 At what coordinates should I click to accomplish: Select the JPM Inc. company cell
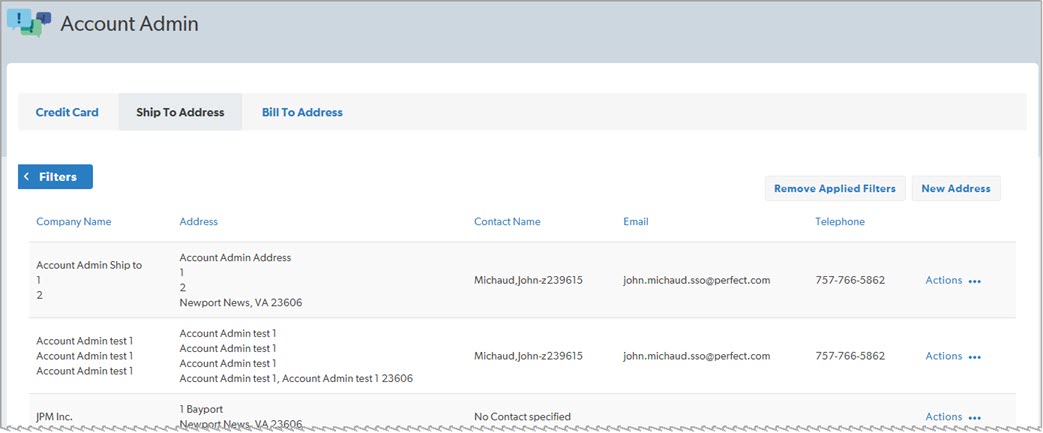pos(55,416)
